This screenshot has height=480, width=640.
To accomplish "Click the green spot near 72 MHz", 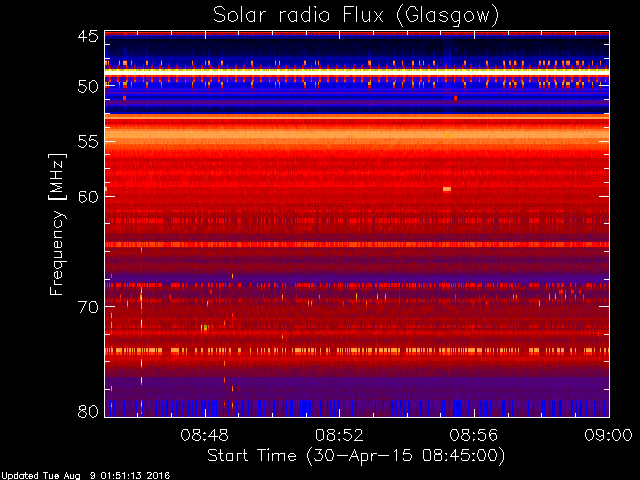I will (205, 327).
